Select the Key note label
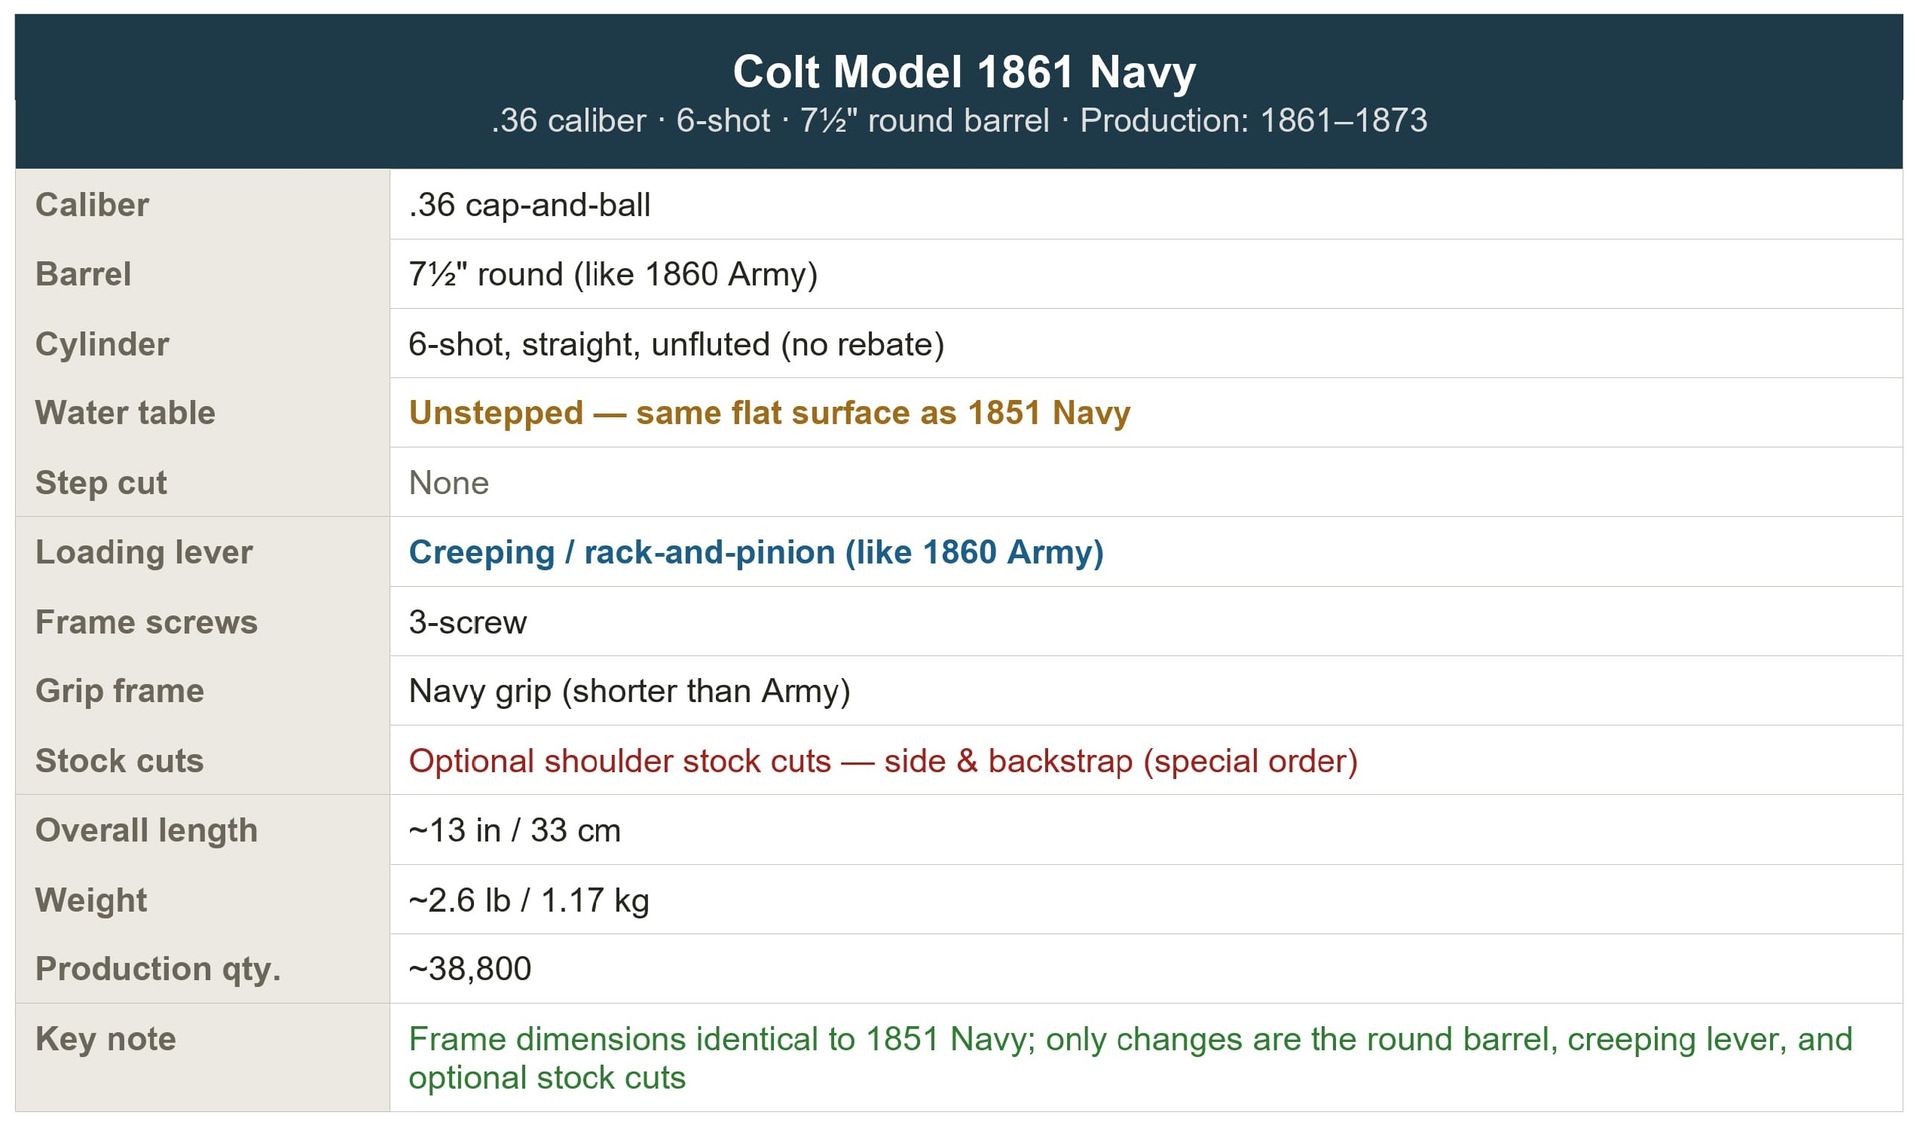1920x1127 pixels. [105, 1039]
